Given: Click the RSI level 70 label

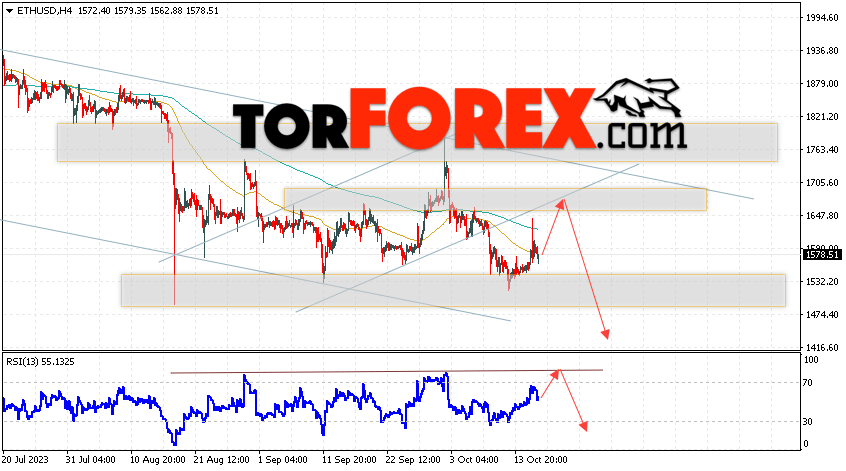Looking at the screenshot, I should pos(807,383).
